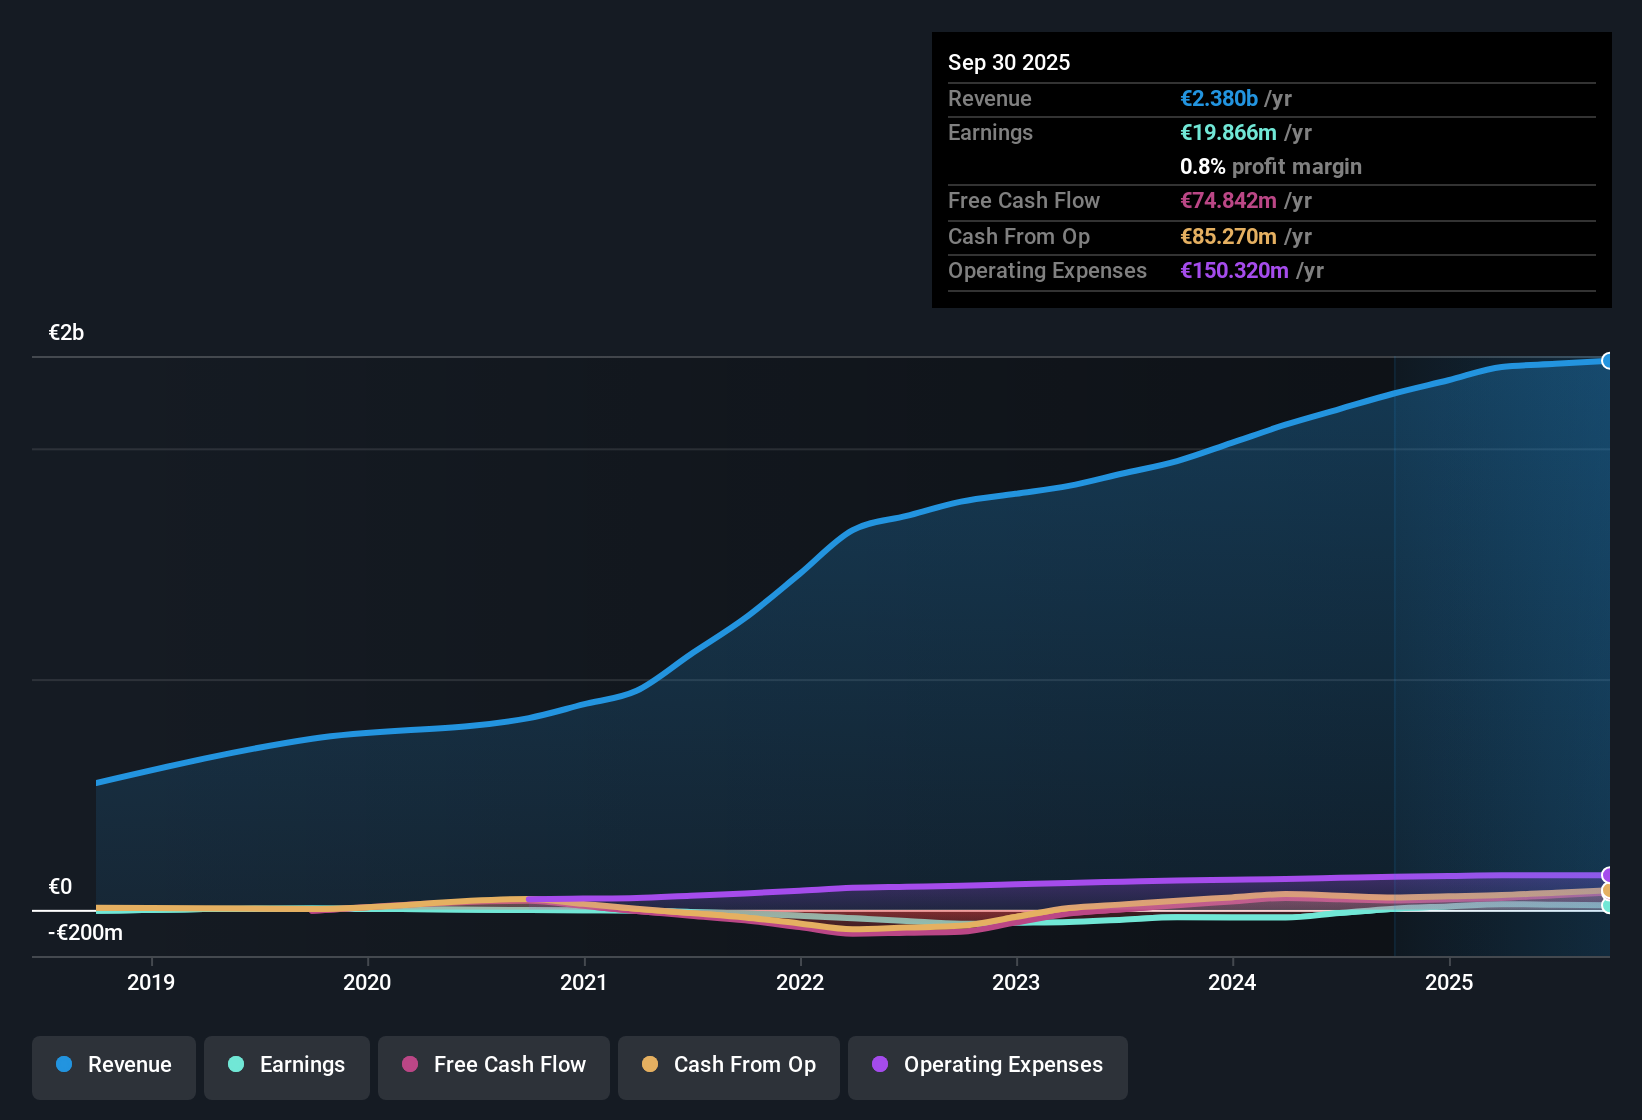The image size is (1642, 1120).
Task: Click the blue Revenue legend dot
Action: (x=63, y=1065)
